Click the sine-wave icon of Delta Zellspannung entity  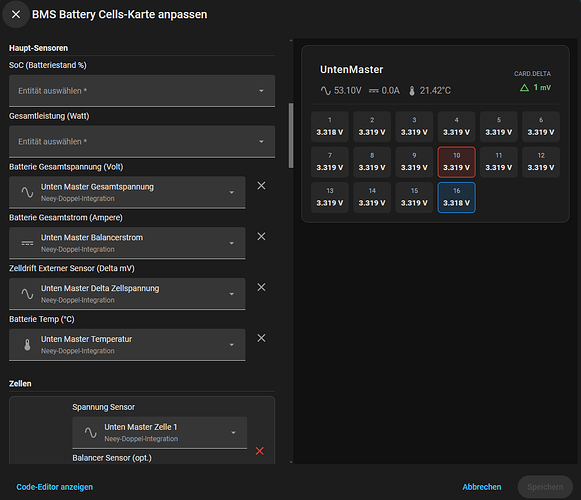tap(27, 294)
